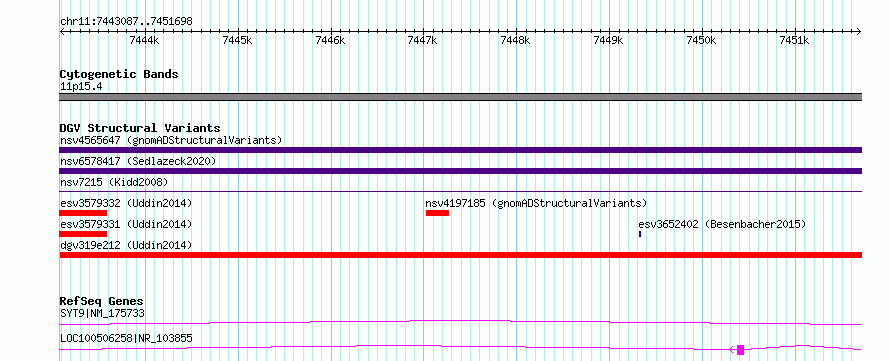Click the 7444k ruler tick label

[144, 40]
